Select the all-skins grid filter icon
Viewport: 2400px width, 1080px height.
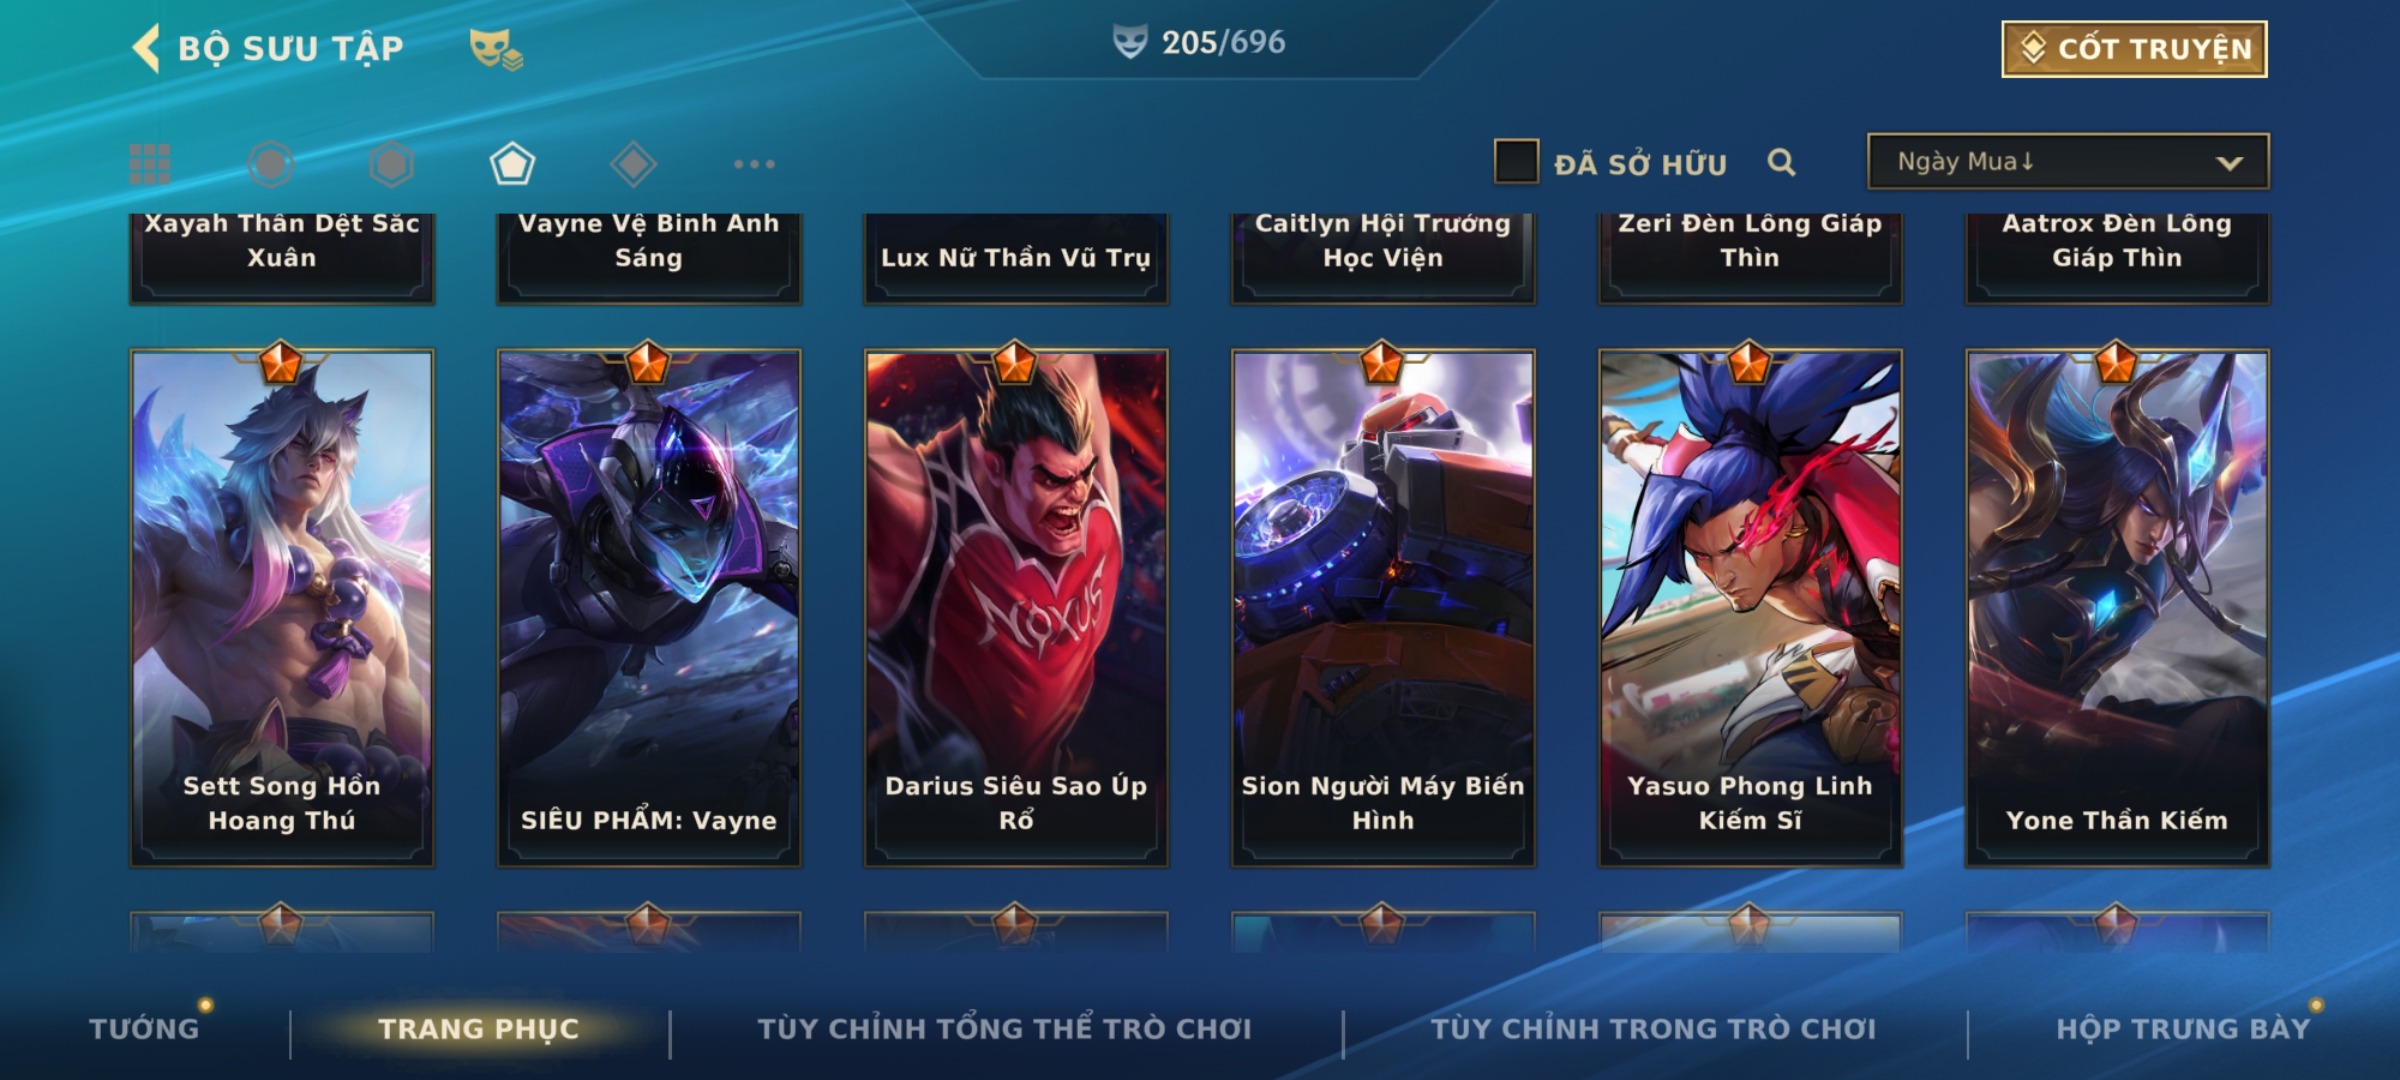click(150, 164)
